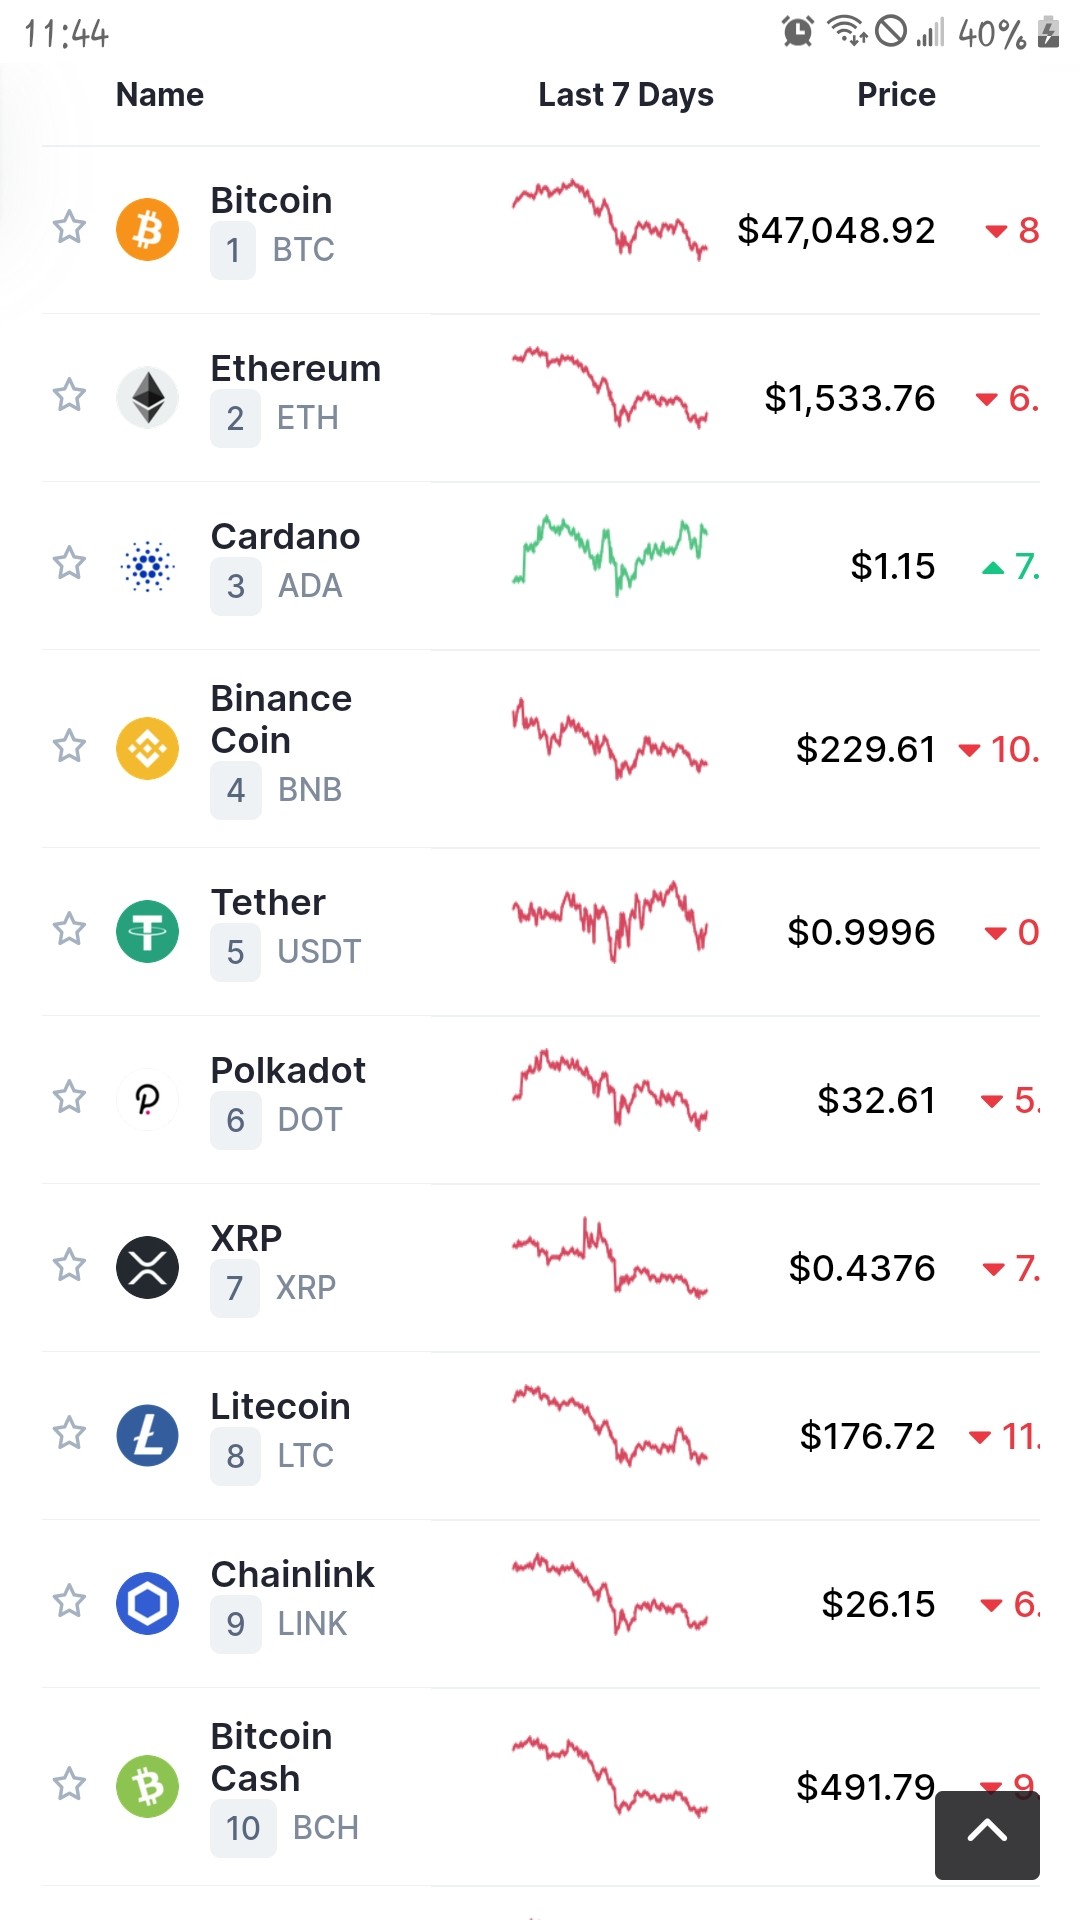Viewport: 1080px width, 1920px height.
Task: Tap the scroll-to-top arrow button
Action: coord(987,1835)
